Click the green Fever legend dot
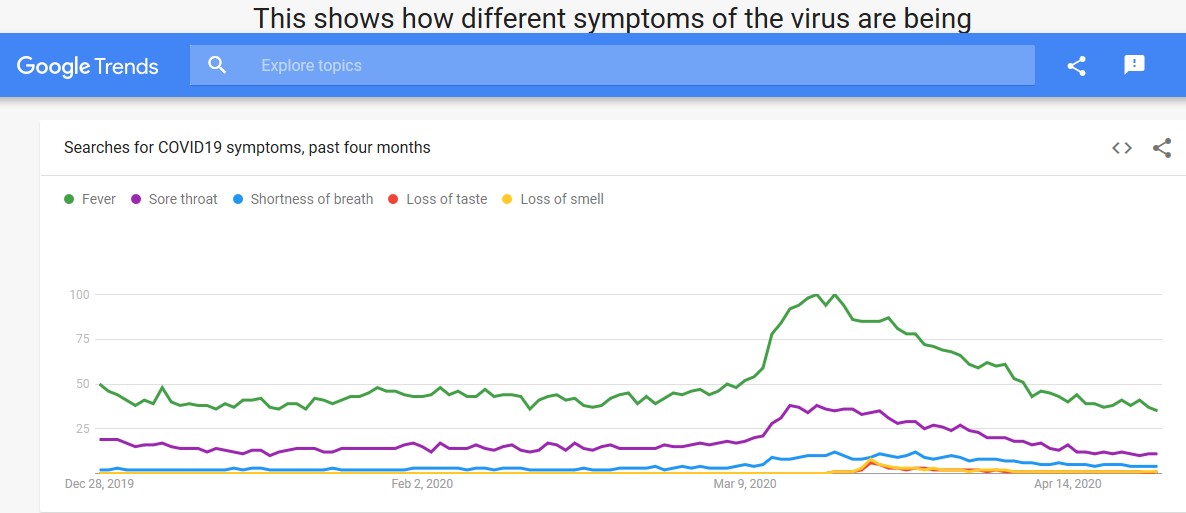 coord(69,199)
